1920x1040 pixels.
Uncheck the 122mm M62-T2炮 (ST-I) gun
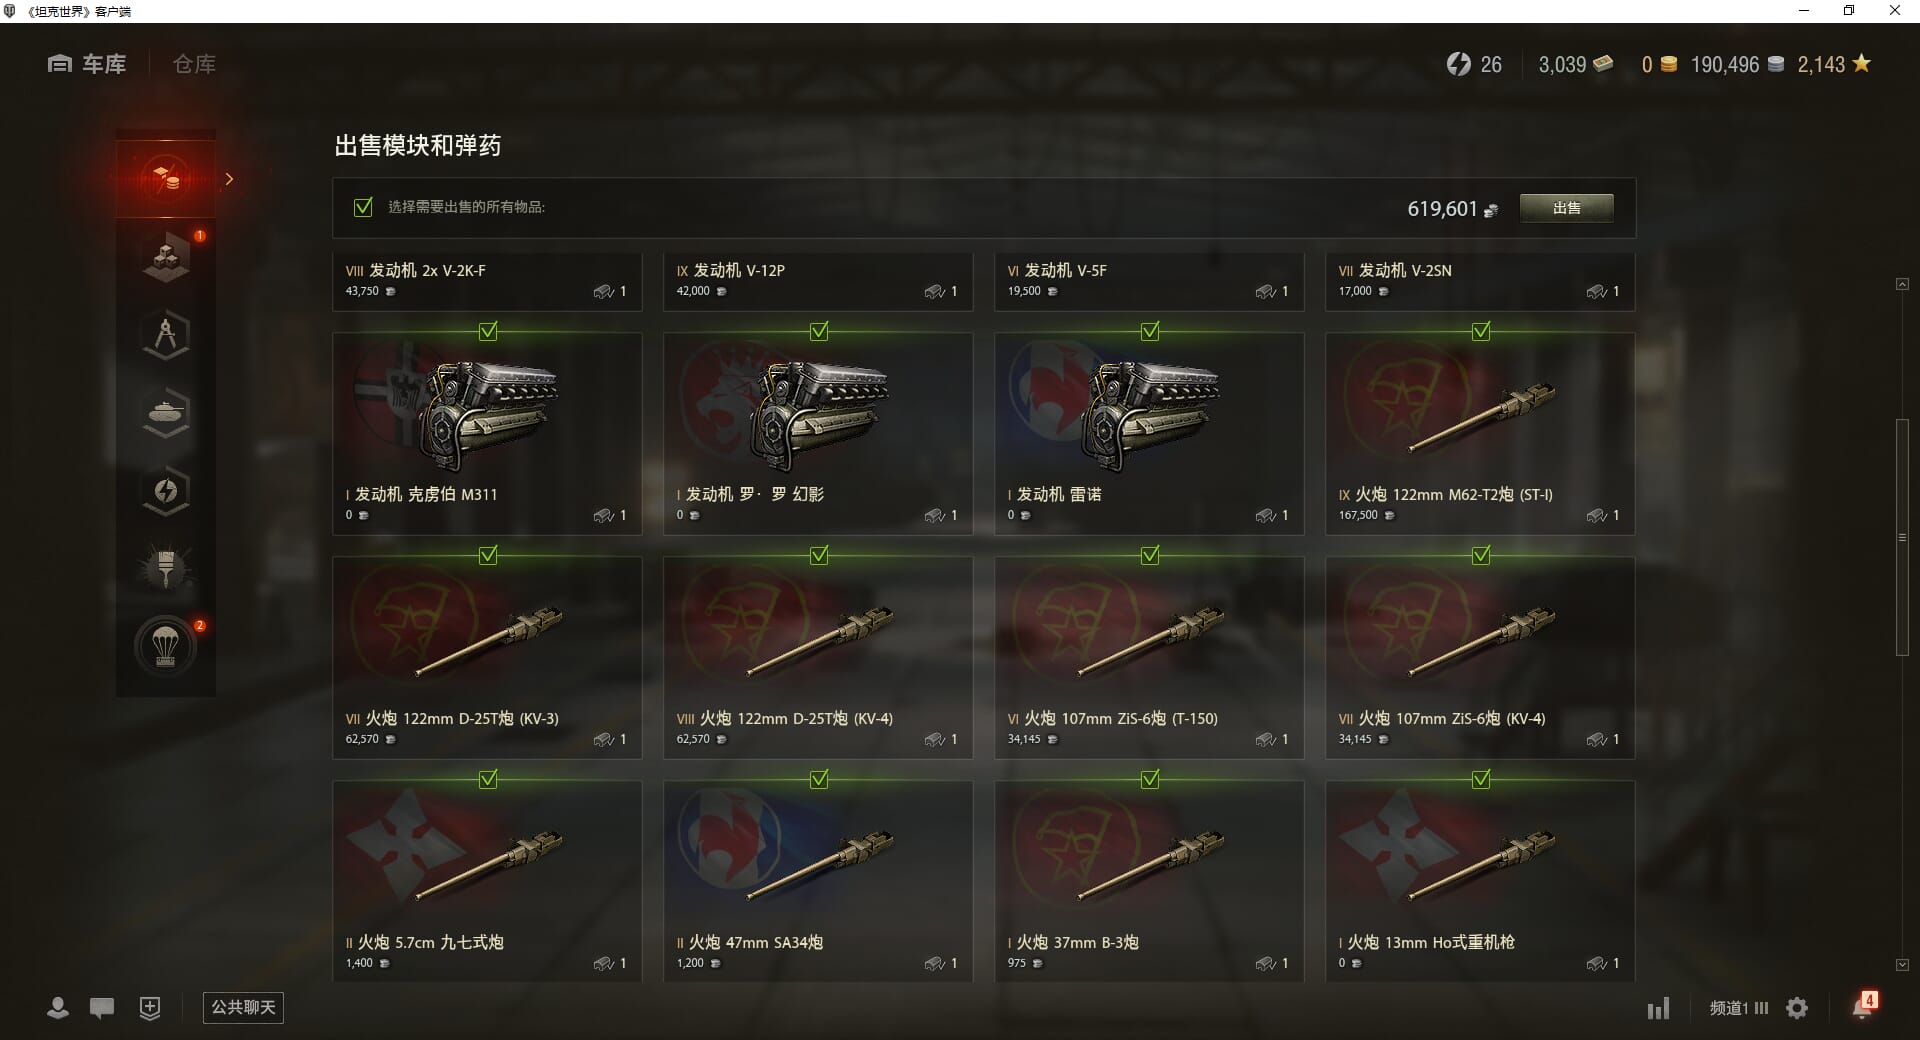point(1481,331)
